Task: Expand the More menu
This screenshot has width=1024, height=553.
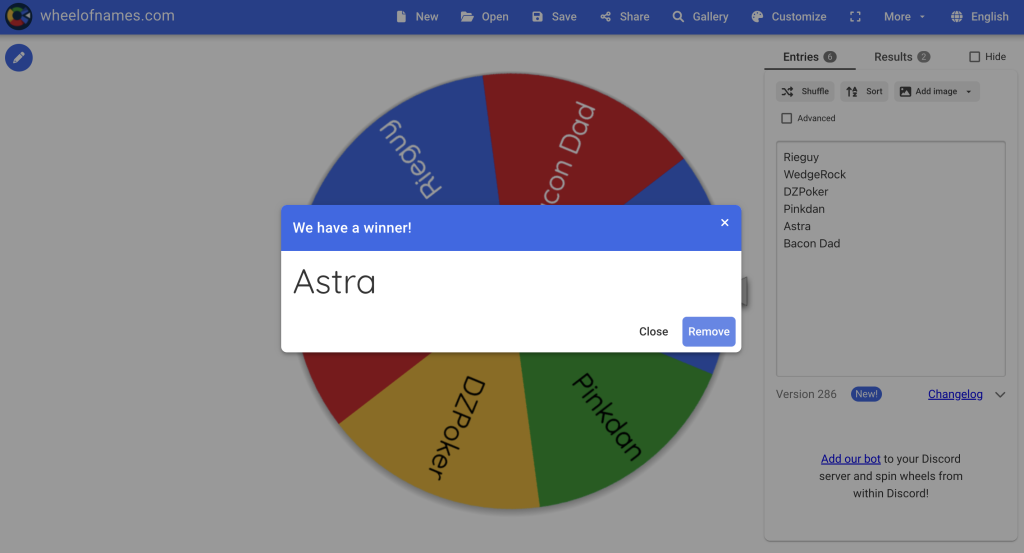Action: coord(904,17)
